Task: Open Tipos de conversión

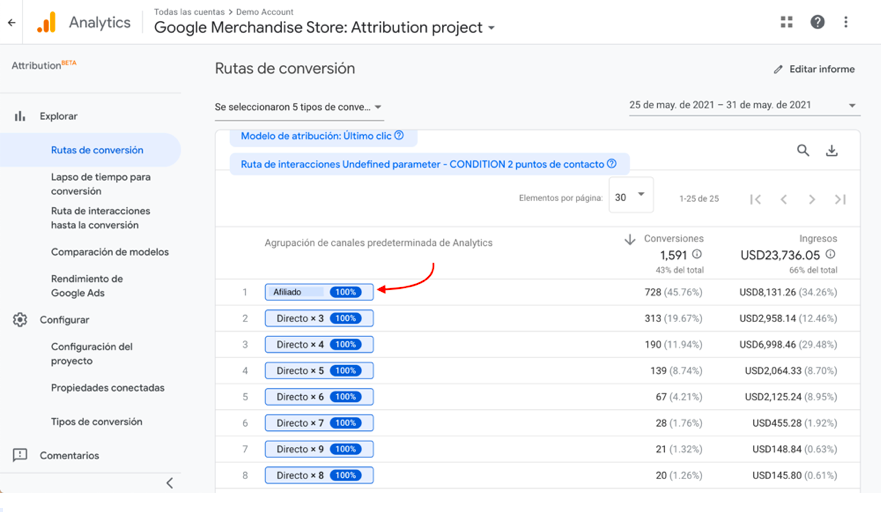Action: click(x=96, y=422)
